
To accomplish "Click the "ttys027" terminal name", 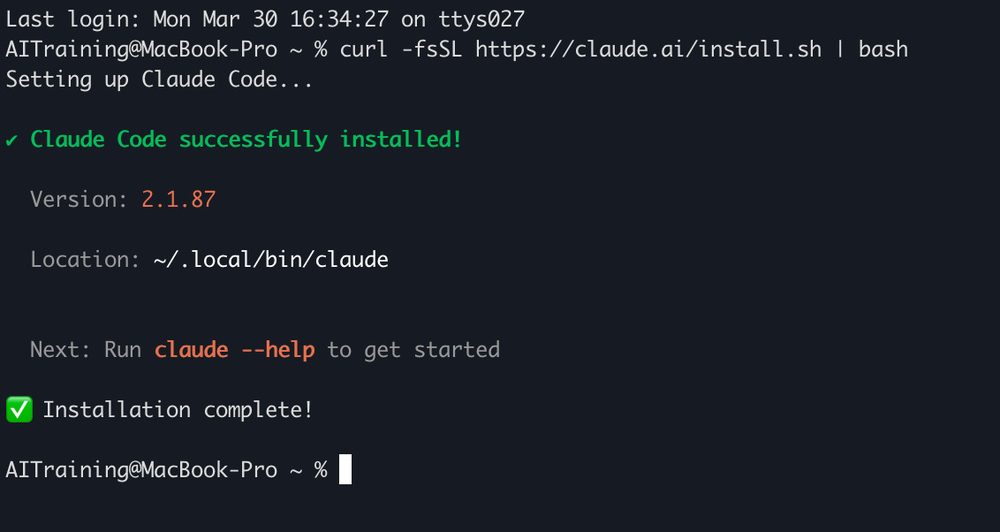I will [x=481, y=19].
